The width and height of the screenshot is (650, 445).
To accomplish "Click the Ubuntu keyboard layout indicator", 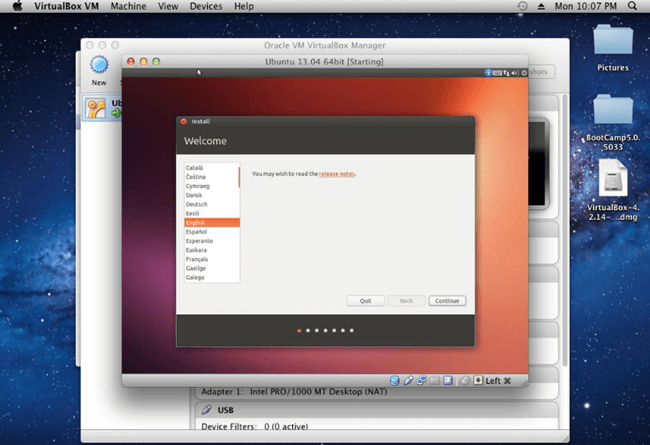I will 497,73.
